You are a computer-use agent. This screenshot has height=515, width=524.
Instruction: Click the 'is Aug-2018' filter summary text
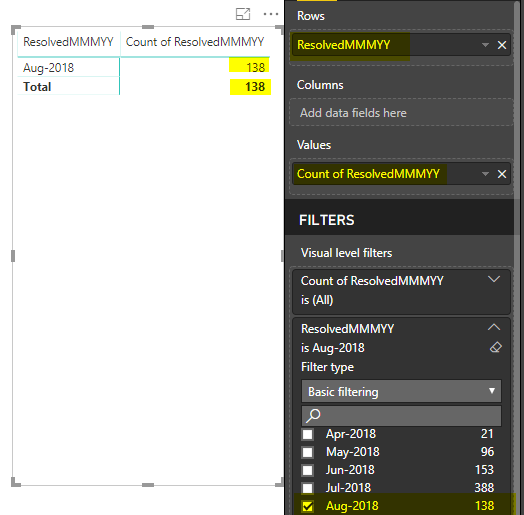pyautogui.click(x=333, y=348)
